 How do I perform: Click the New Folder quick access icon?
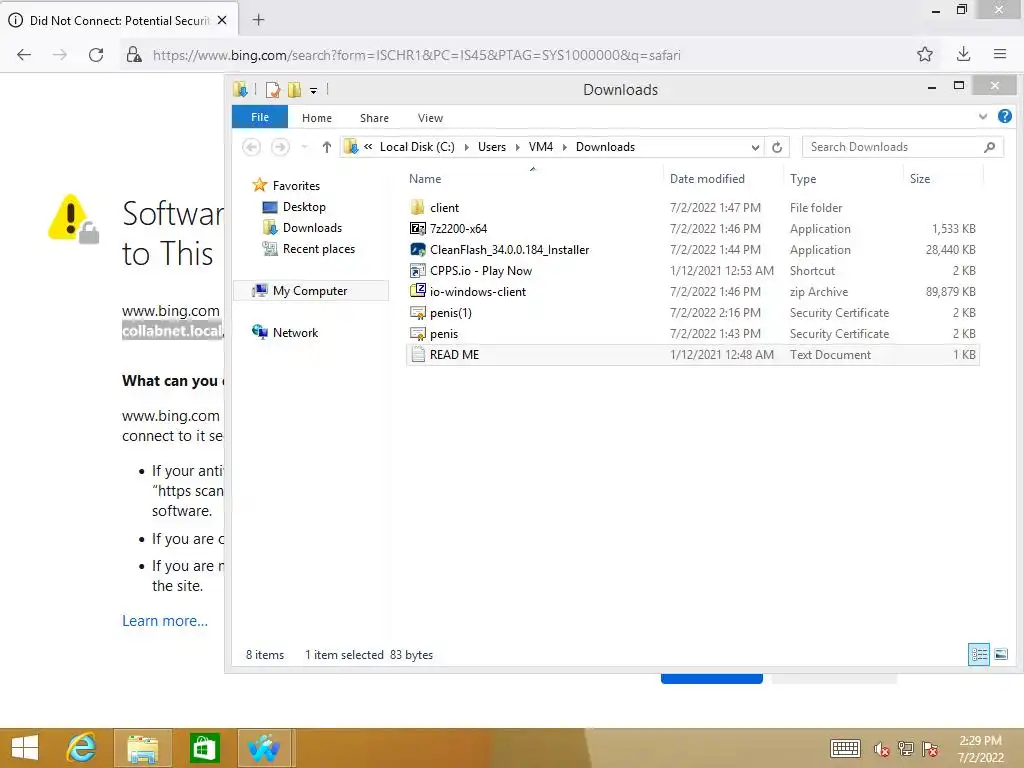click(295, 89)
